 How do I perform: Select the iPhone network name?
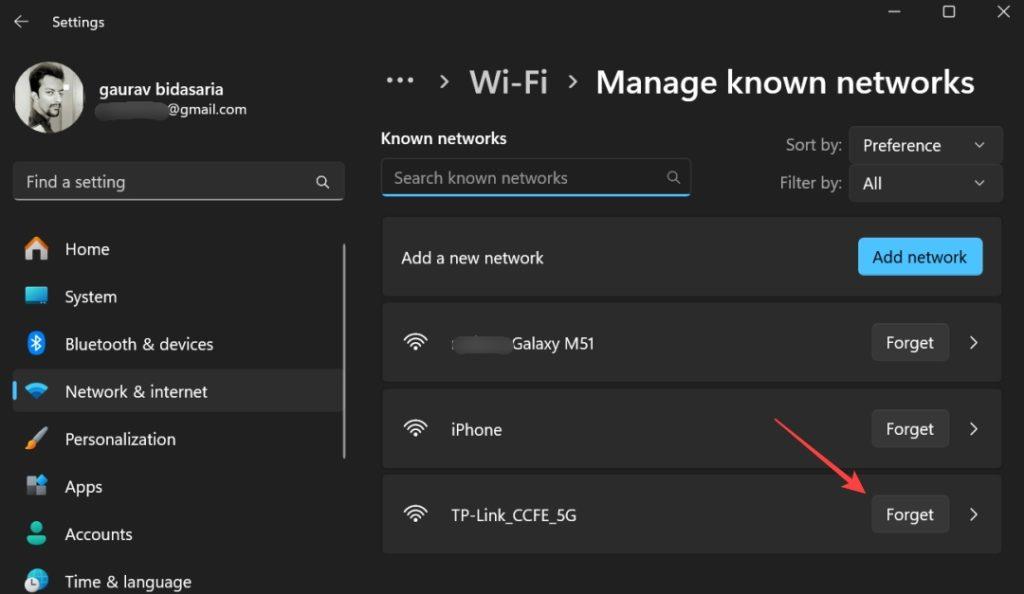(477, 430)
